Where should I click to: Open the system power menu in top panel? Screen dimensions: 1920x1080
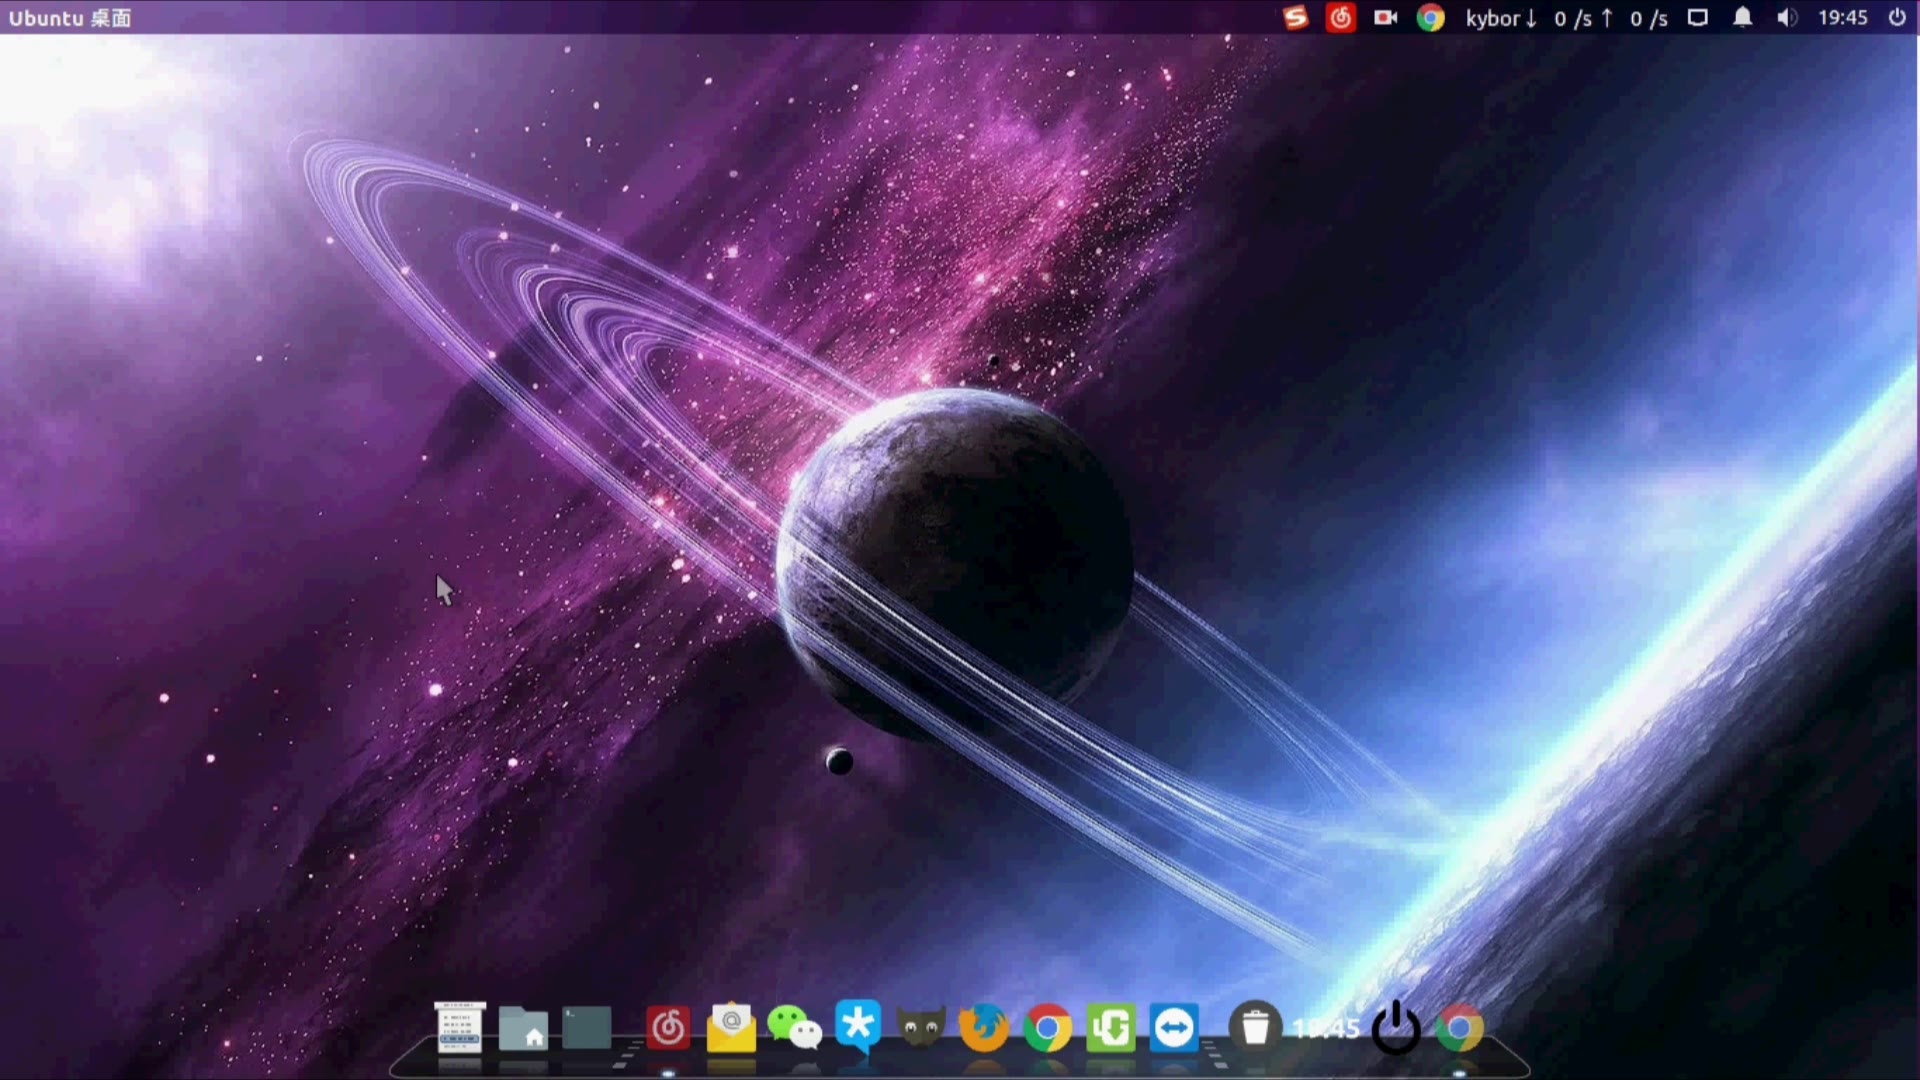1897,18
